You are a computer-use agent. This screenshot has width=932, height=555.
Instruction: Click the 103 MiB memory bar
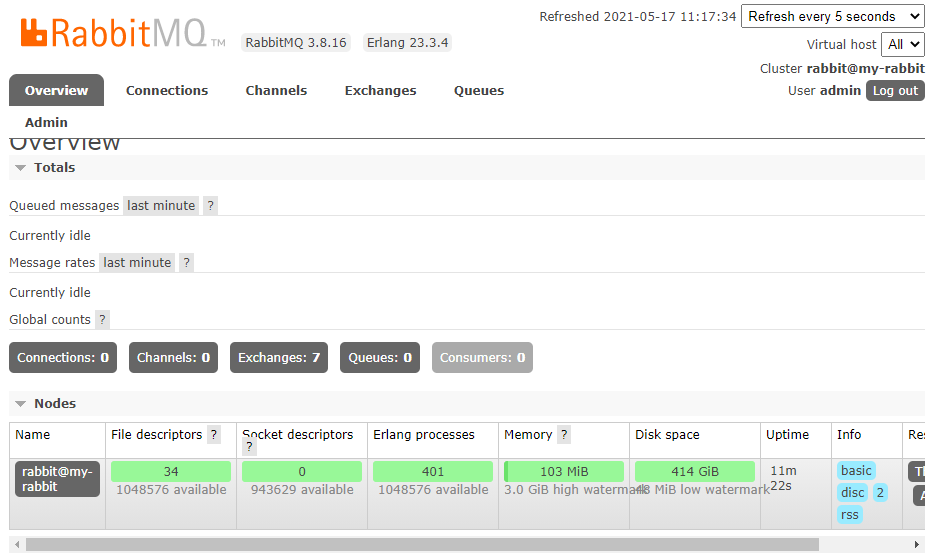click(x=564, y=471)
